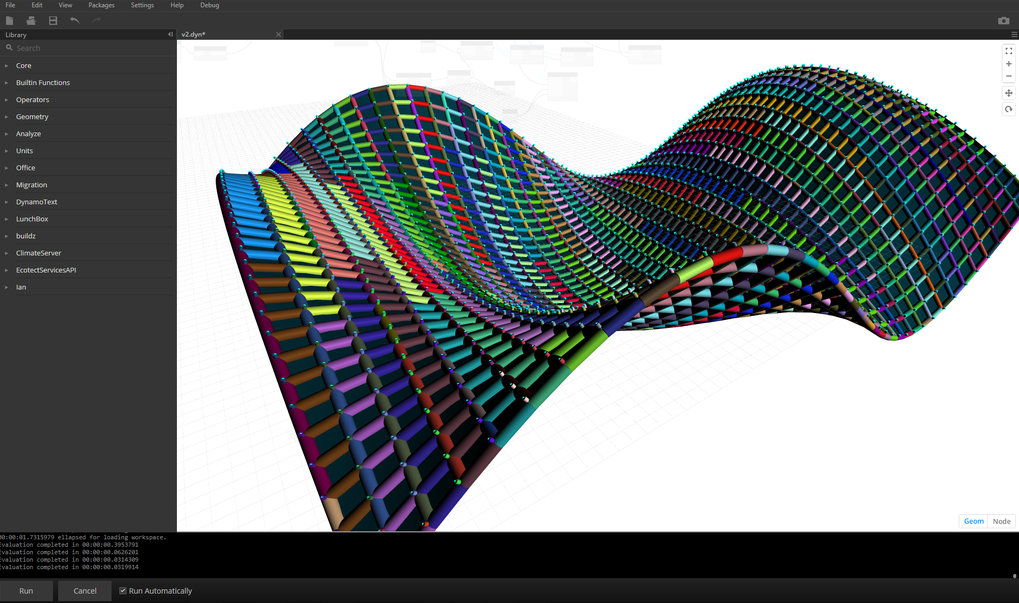Image resolution: width=1019 pixels, height=603 pixels.
Task: Activate the orbit rotate icon
Action: [x=1008, y=109]
